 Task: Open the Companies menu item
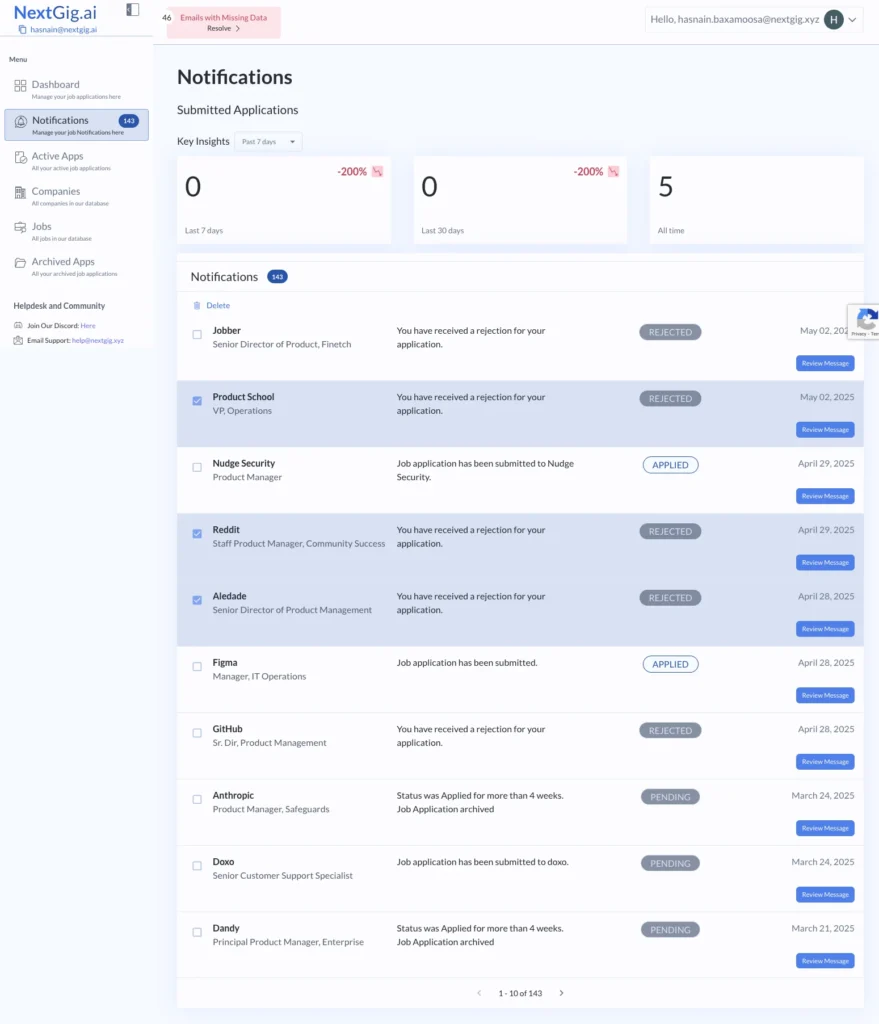click(76, 196)
